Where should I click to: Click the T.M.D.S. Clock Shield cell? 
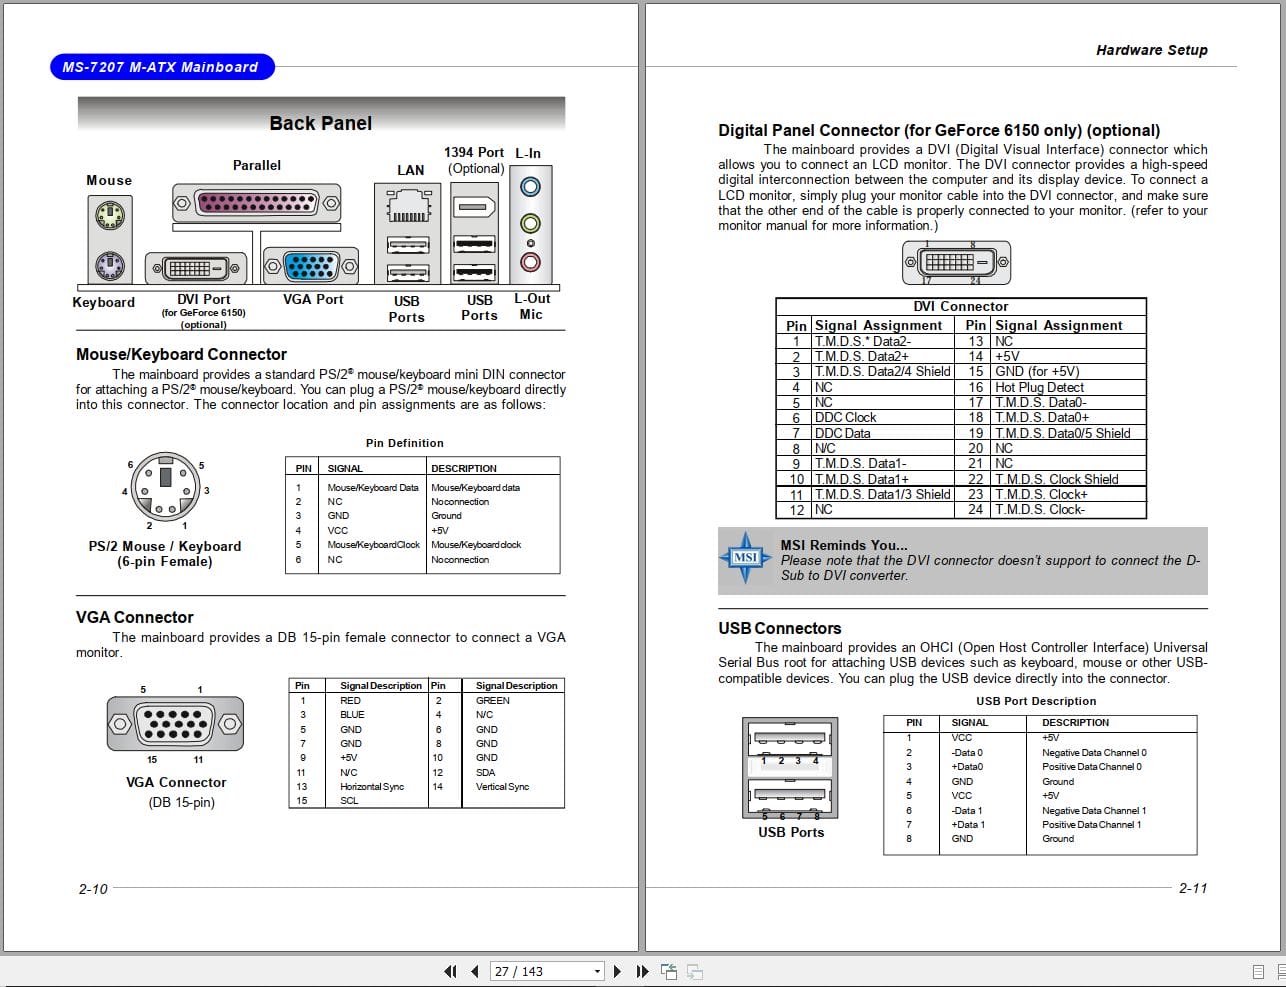point(1057,479)
